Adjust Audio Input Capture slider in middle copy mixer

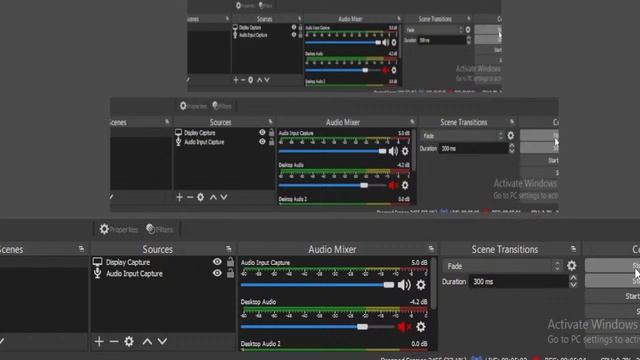(332, 151)
